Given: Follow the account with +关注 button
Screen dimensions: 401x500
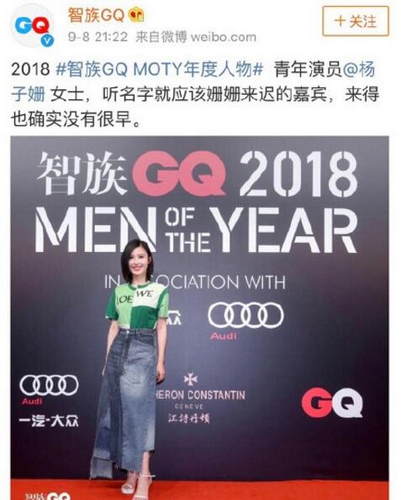Looking at the screenshot, I should [x=355, y=21].
